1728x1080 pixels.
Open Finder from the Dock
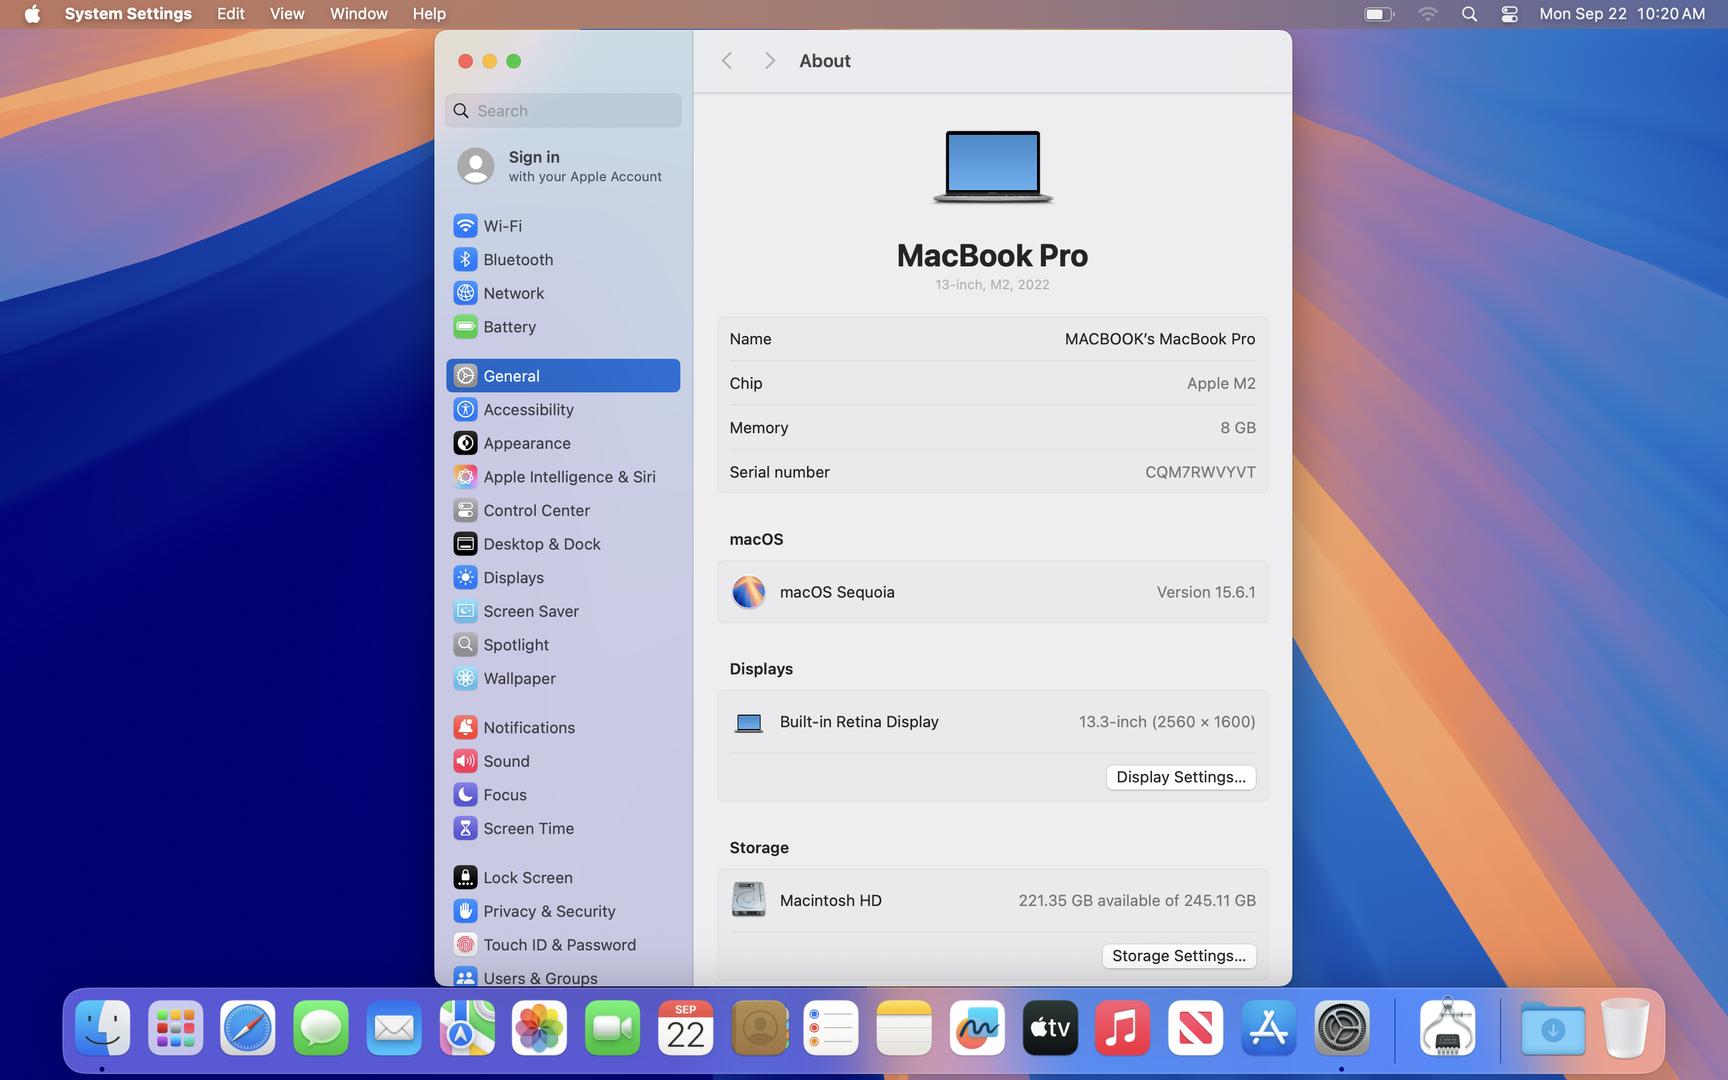point(102,1028)
